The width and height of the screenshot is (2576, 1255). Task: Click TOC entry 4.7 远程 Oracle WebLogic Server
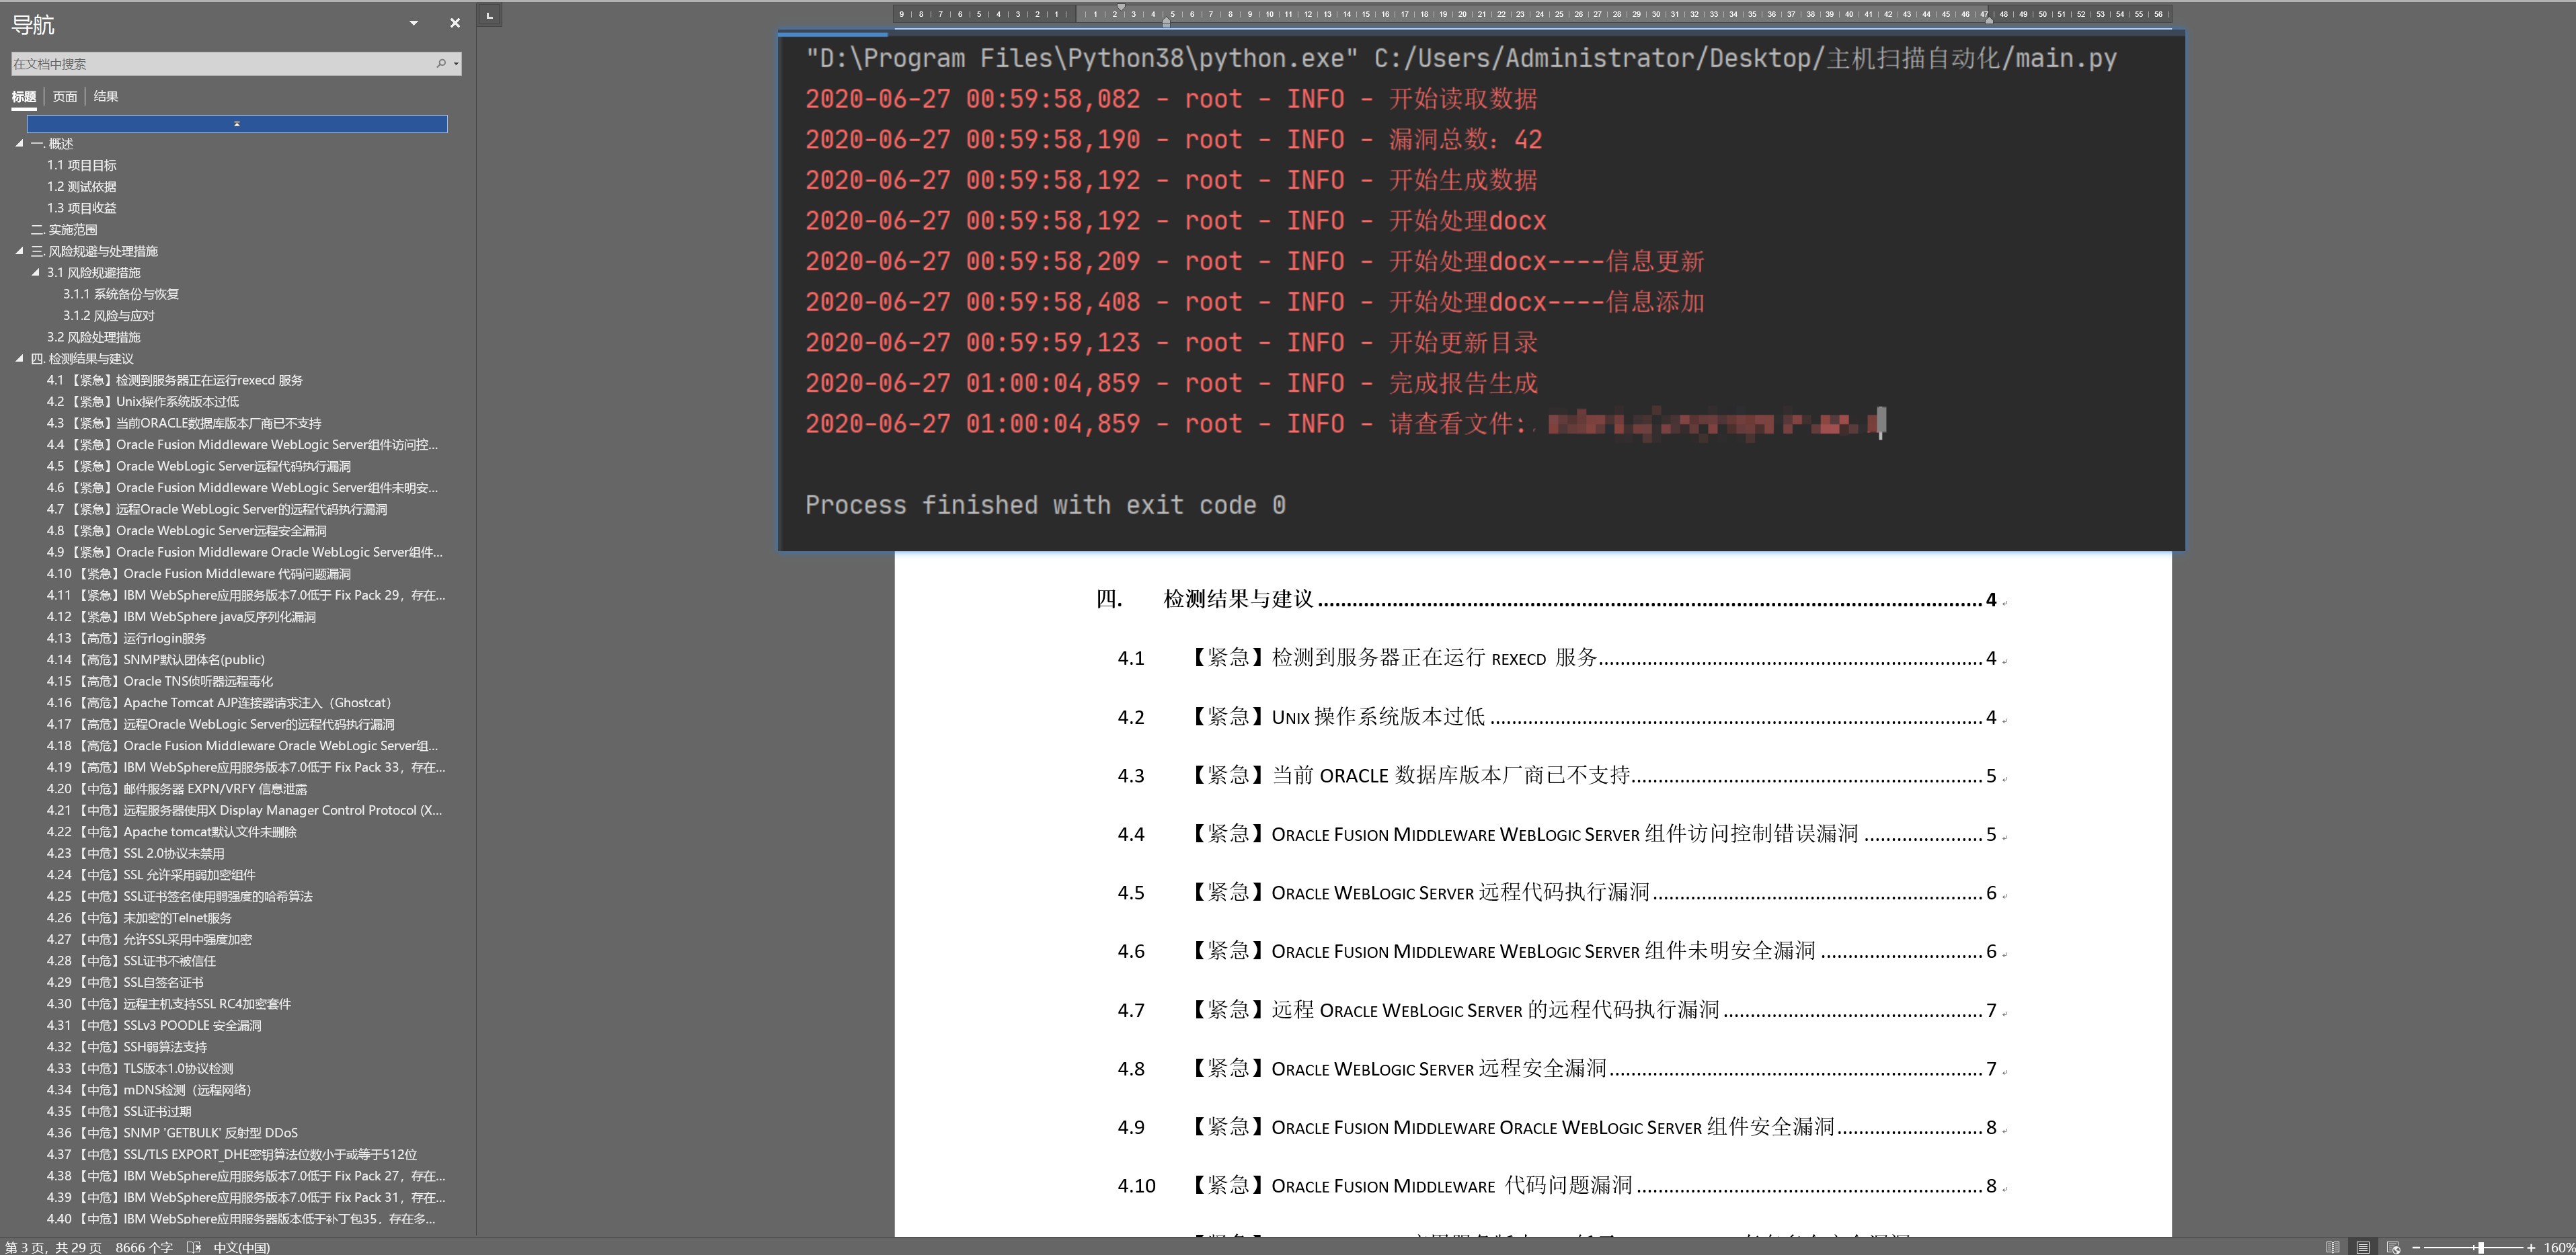tap(1557, 1010)
